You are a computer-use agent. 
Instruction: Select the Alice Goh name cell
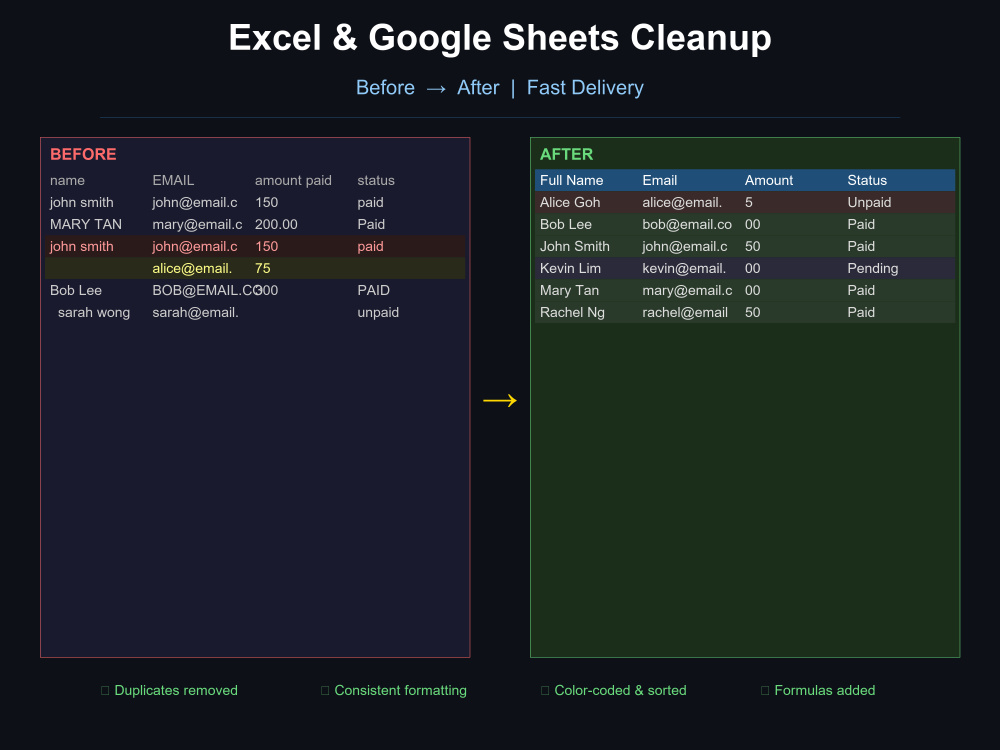coord(570,202)
